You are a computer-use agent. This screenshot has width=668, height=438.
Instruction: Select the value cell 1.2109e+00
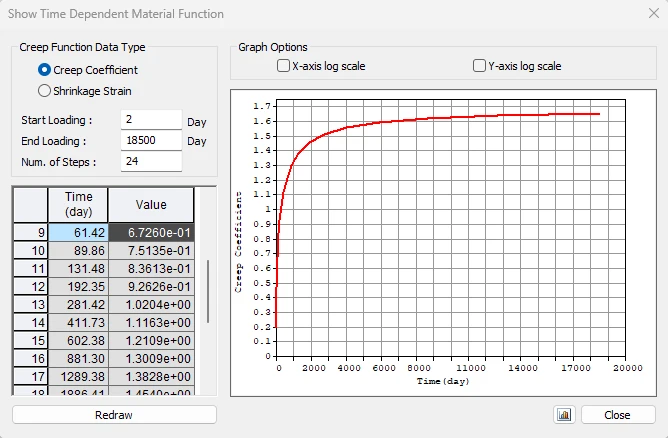(x=152, y=340)
